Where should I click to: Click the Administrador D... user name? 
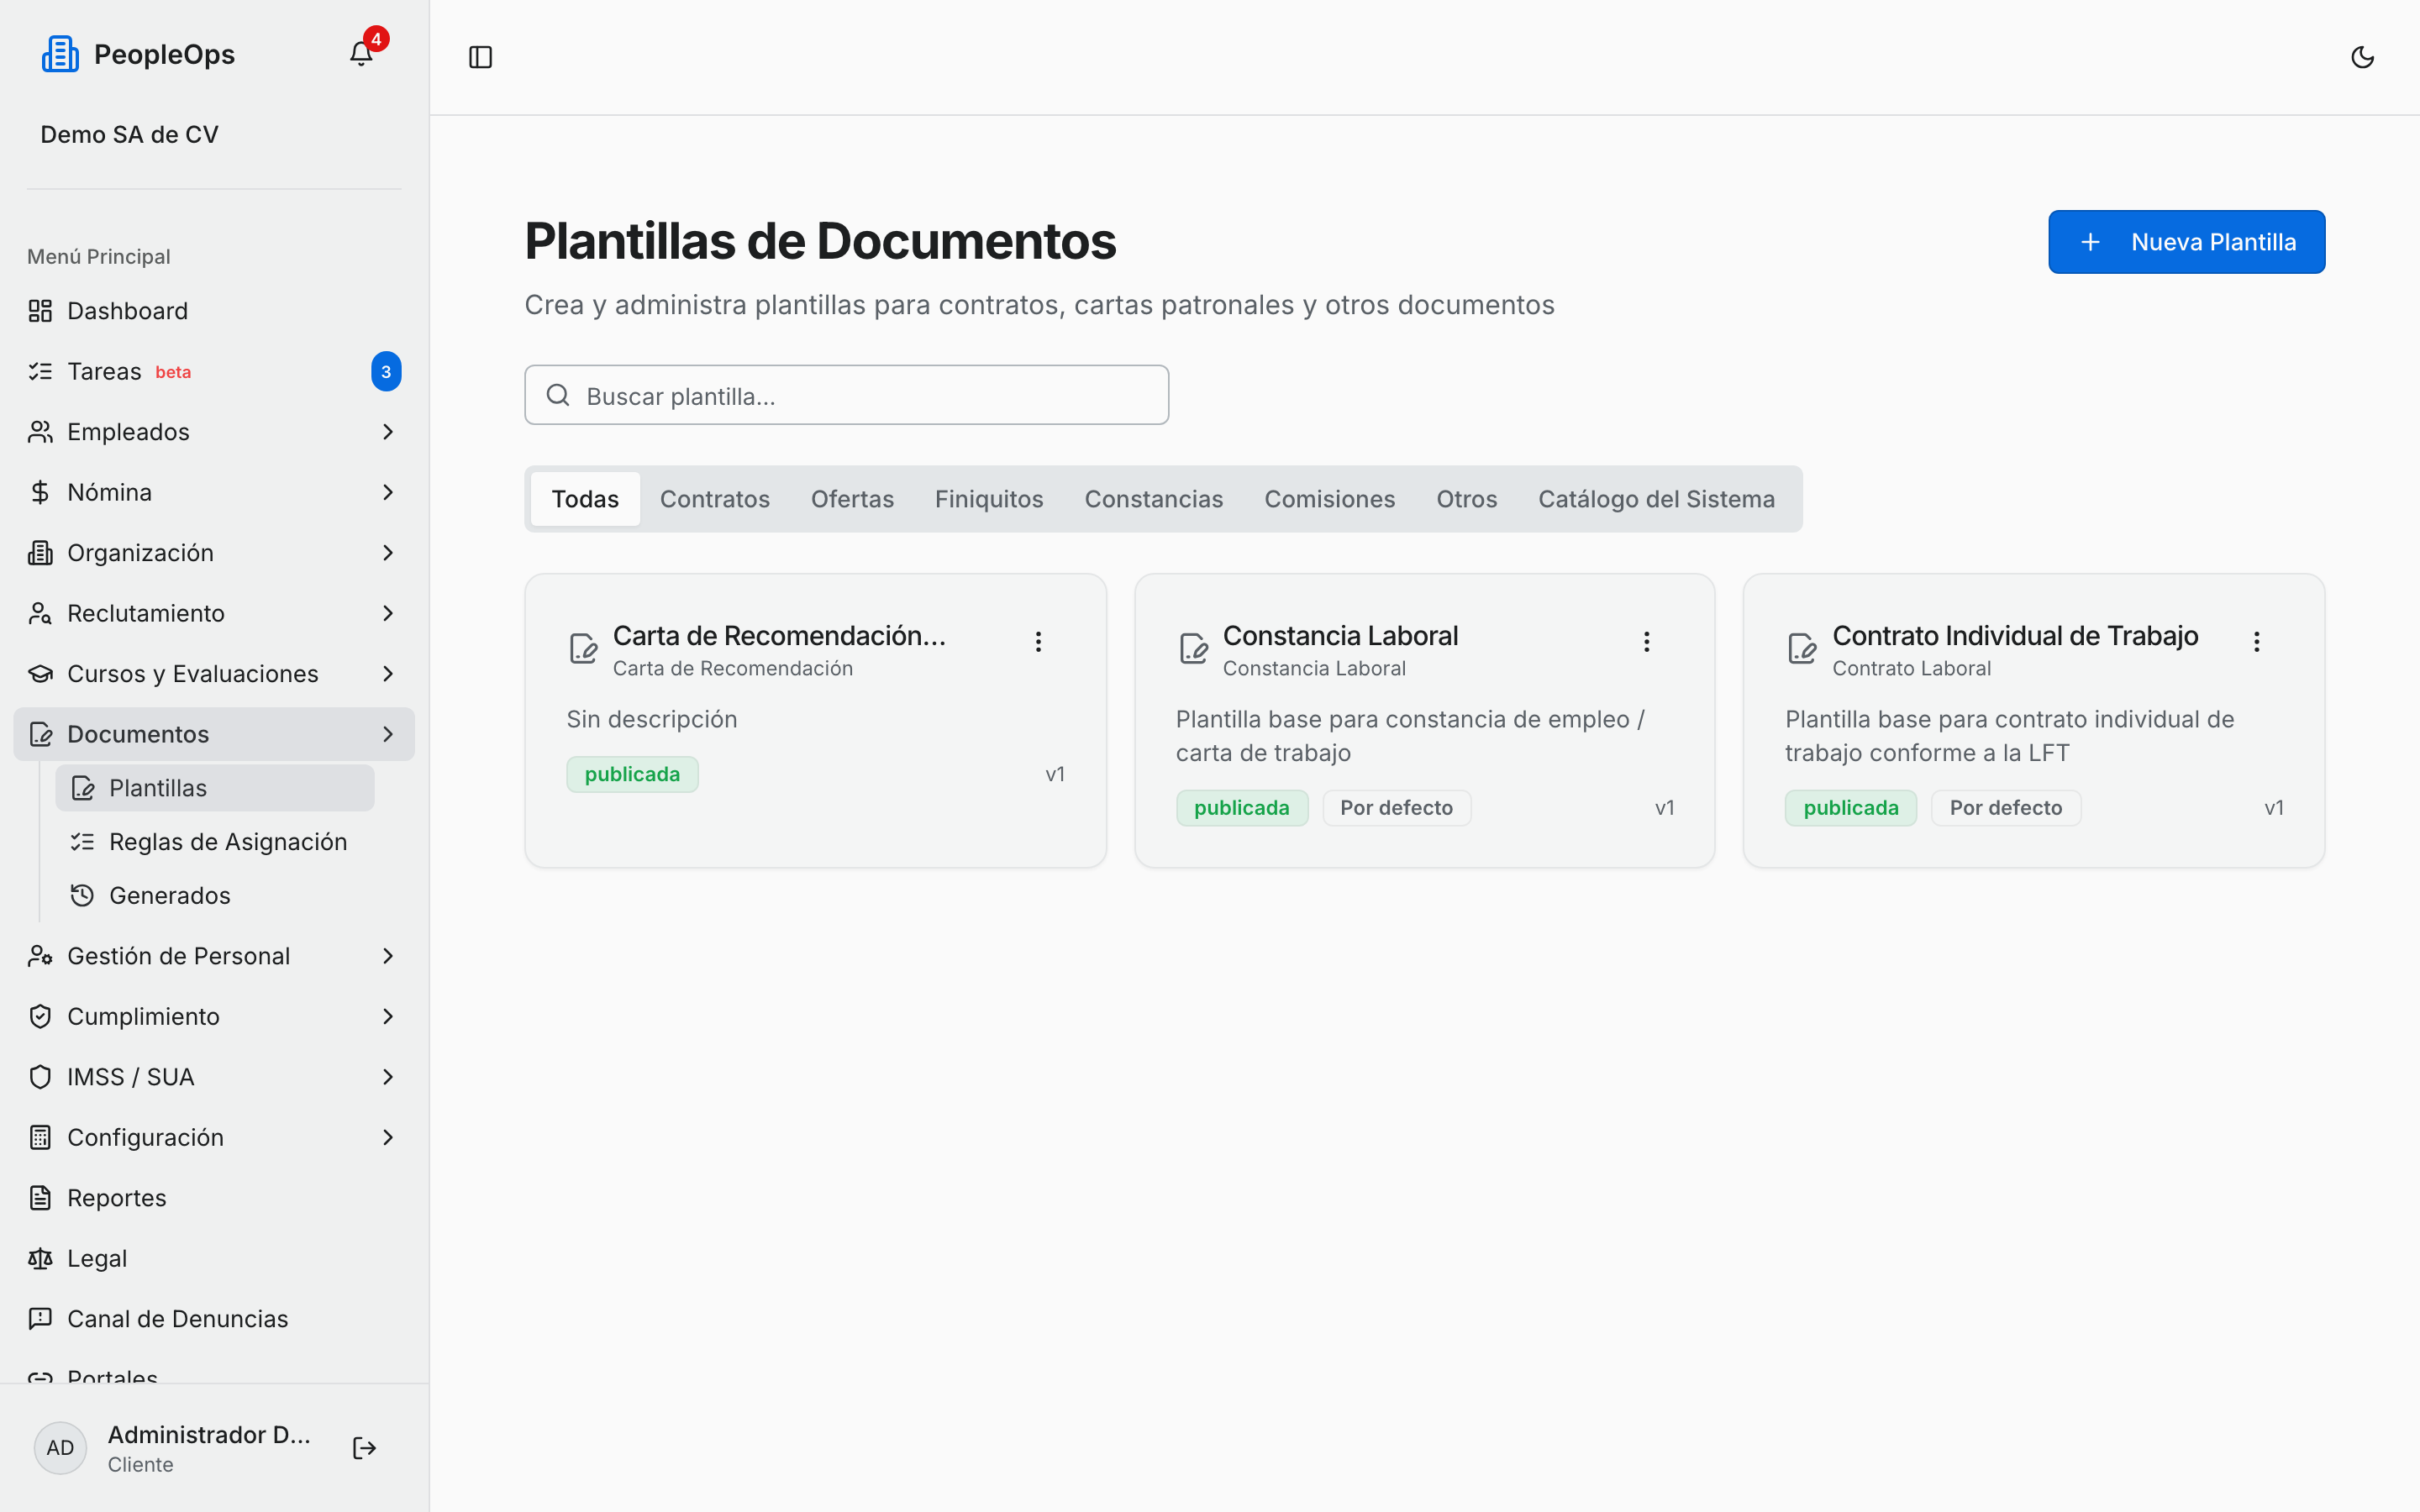pyautogui.click(x=209, y=1434)
